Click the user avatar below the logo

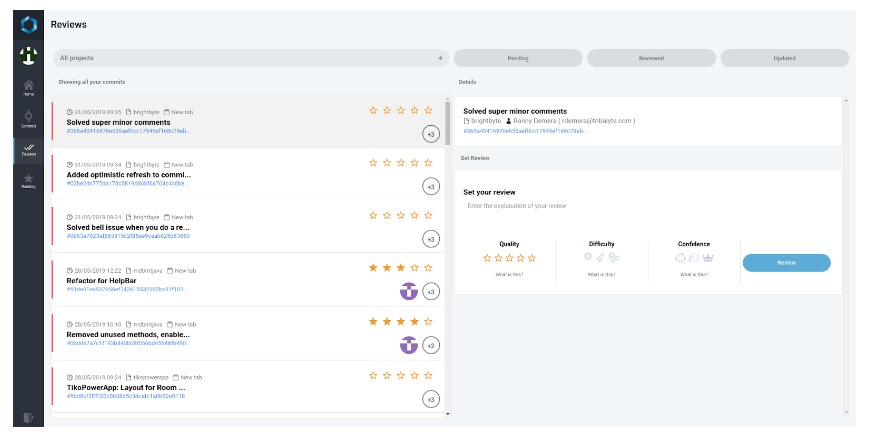pyautogui.click(x=29, y=56)
